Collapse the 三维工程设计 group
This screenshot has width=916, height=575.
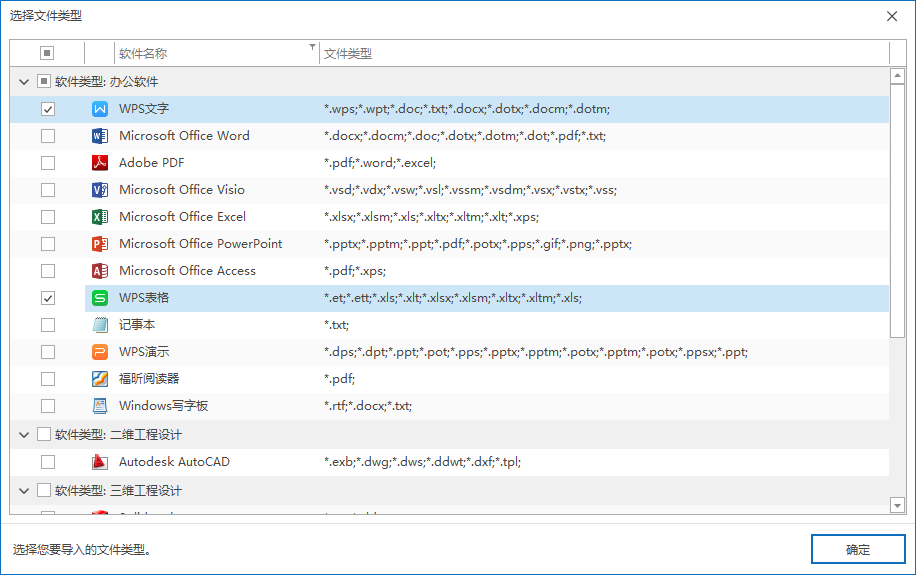(24, 491)
